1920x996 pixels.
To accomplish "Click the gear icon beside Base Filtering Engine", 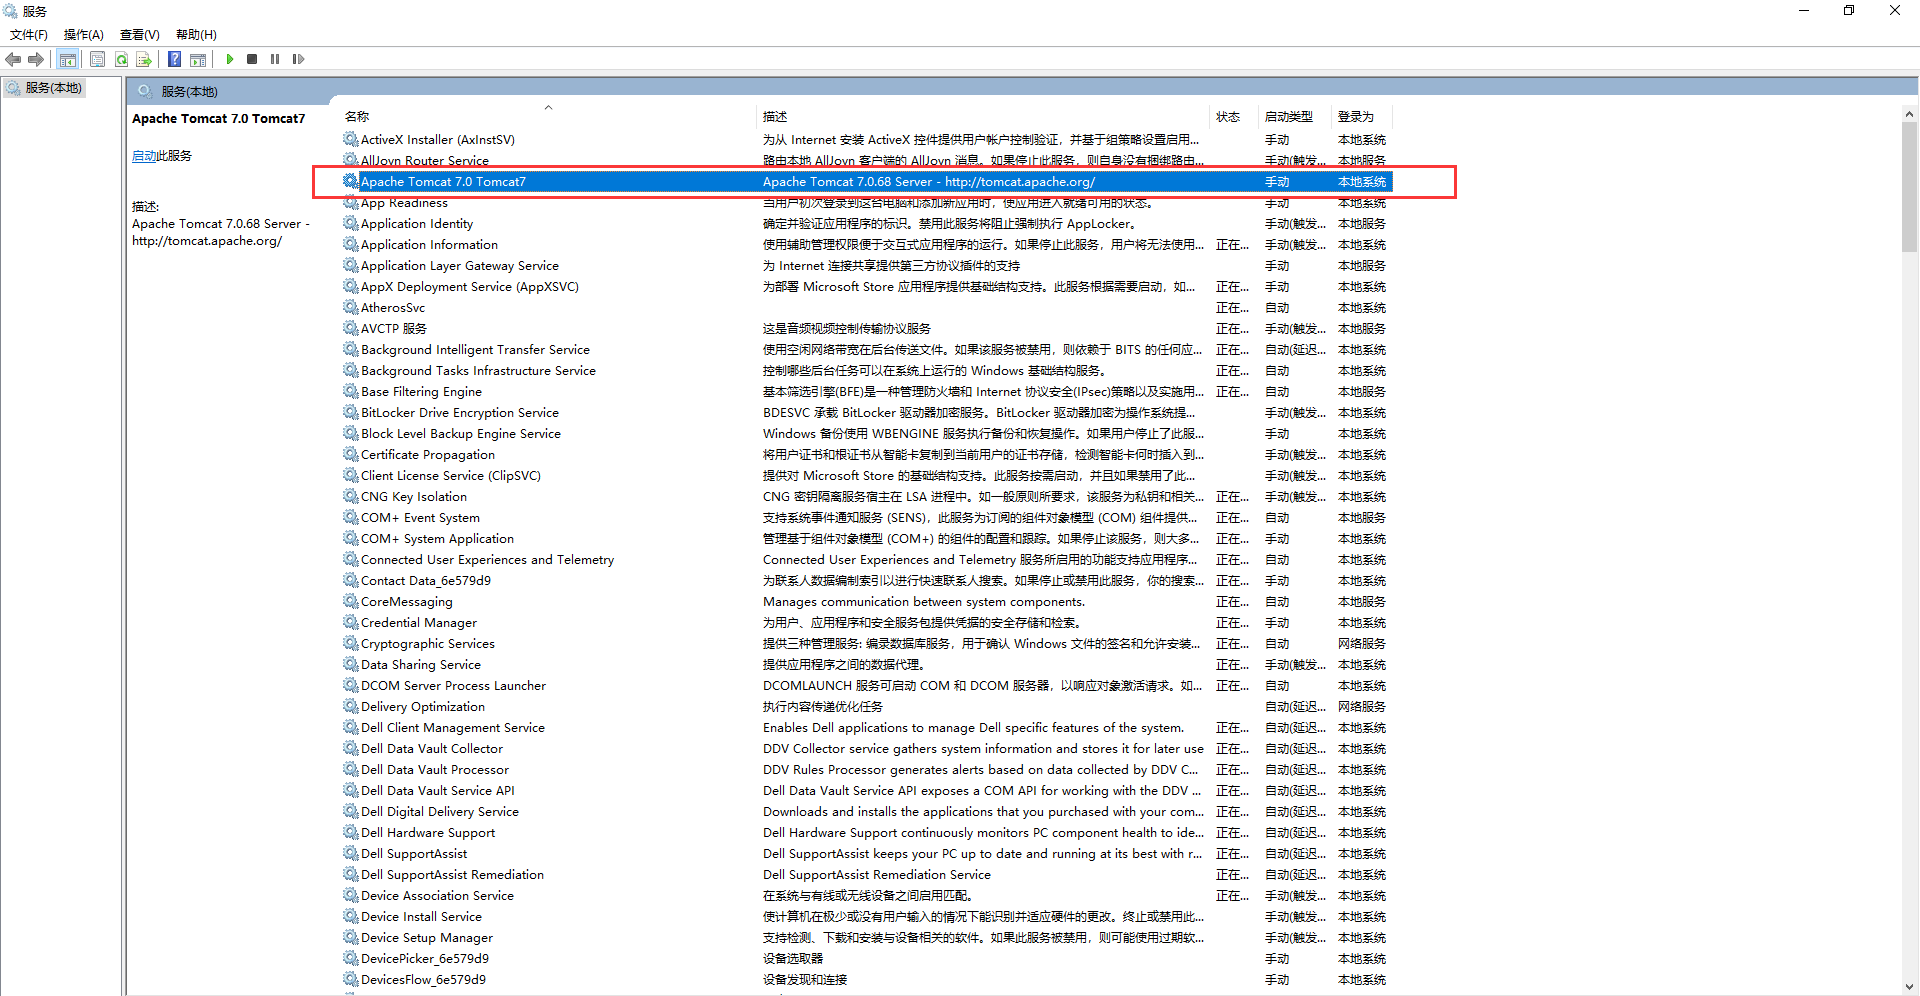I will coord(351,391).
